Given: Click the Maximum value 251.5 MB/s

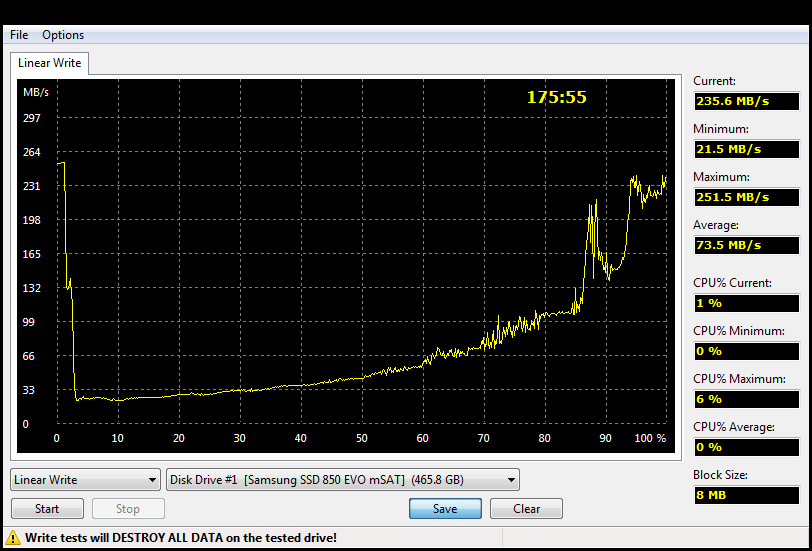Looking at the screenshot, I should pyautogui.click(x=746, y=197).
